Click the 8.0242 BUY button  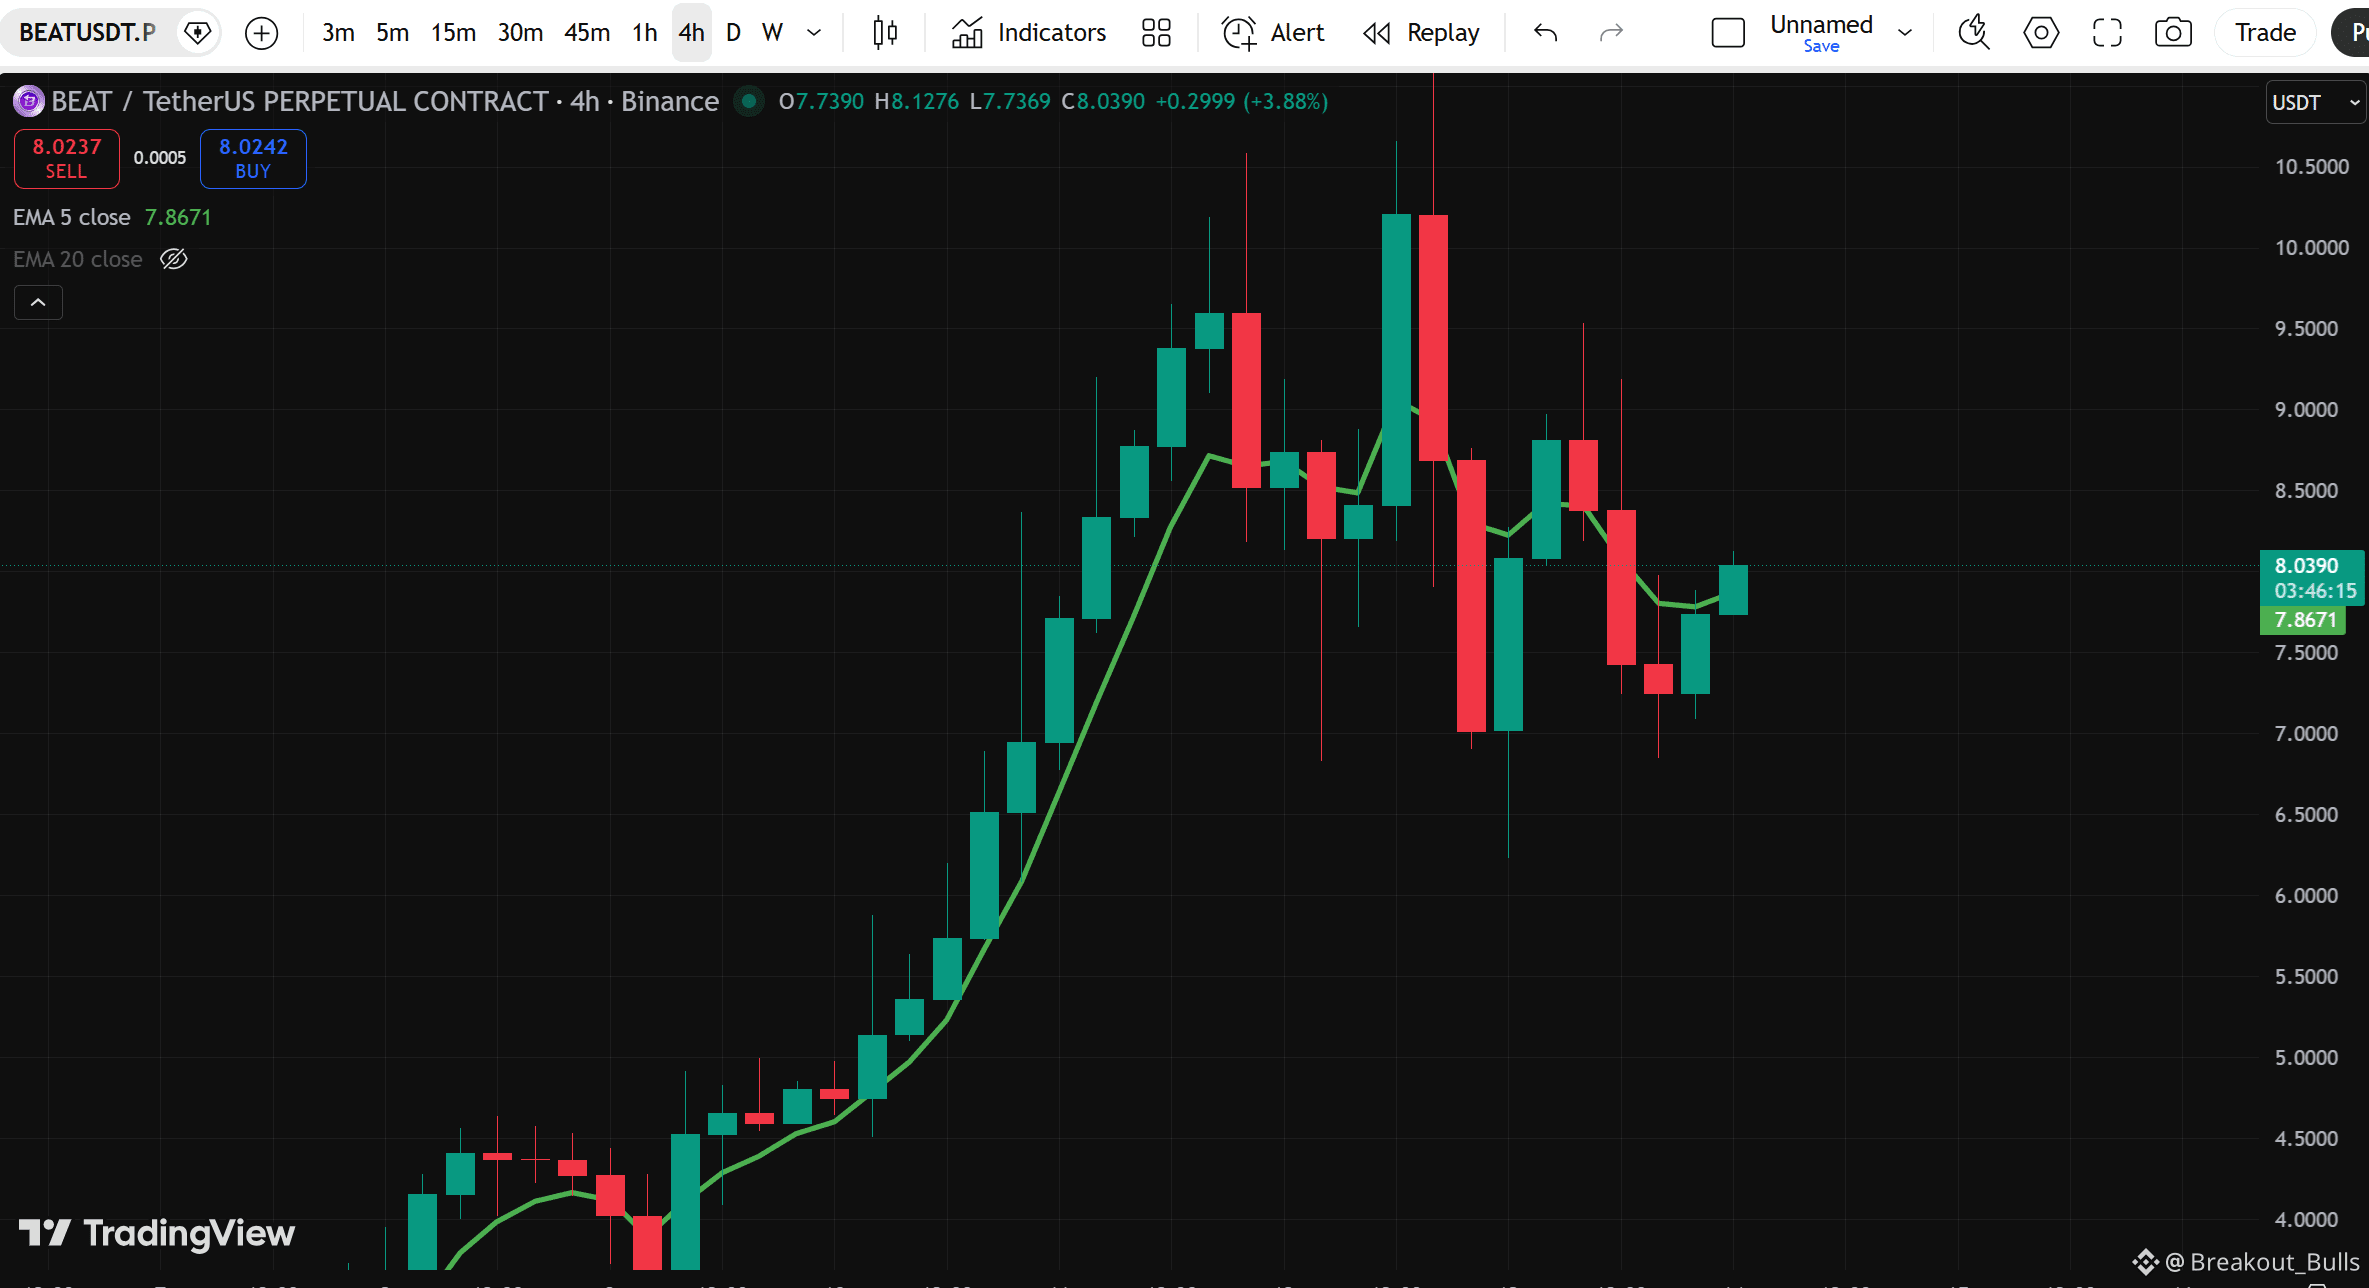point(253,159)
